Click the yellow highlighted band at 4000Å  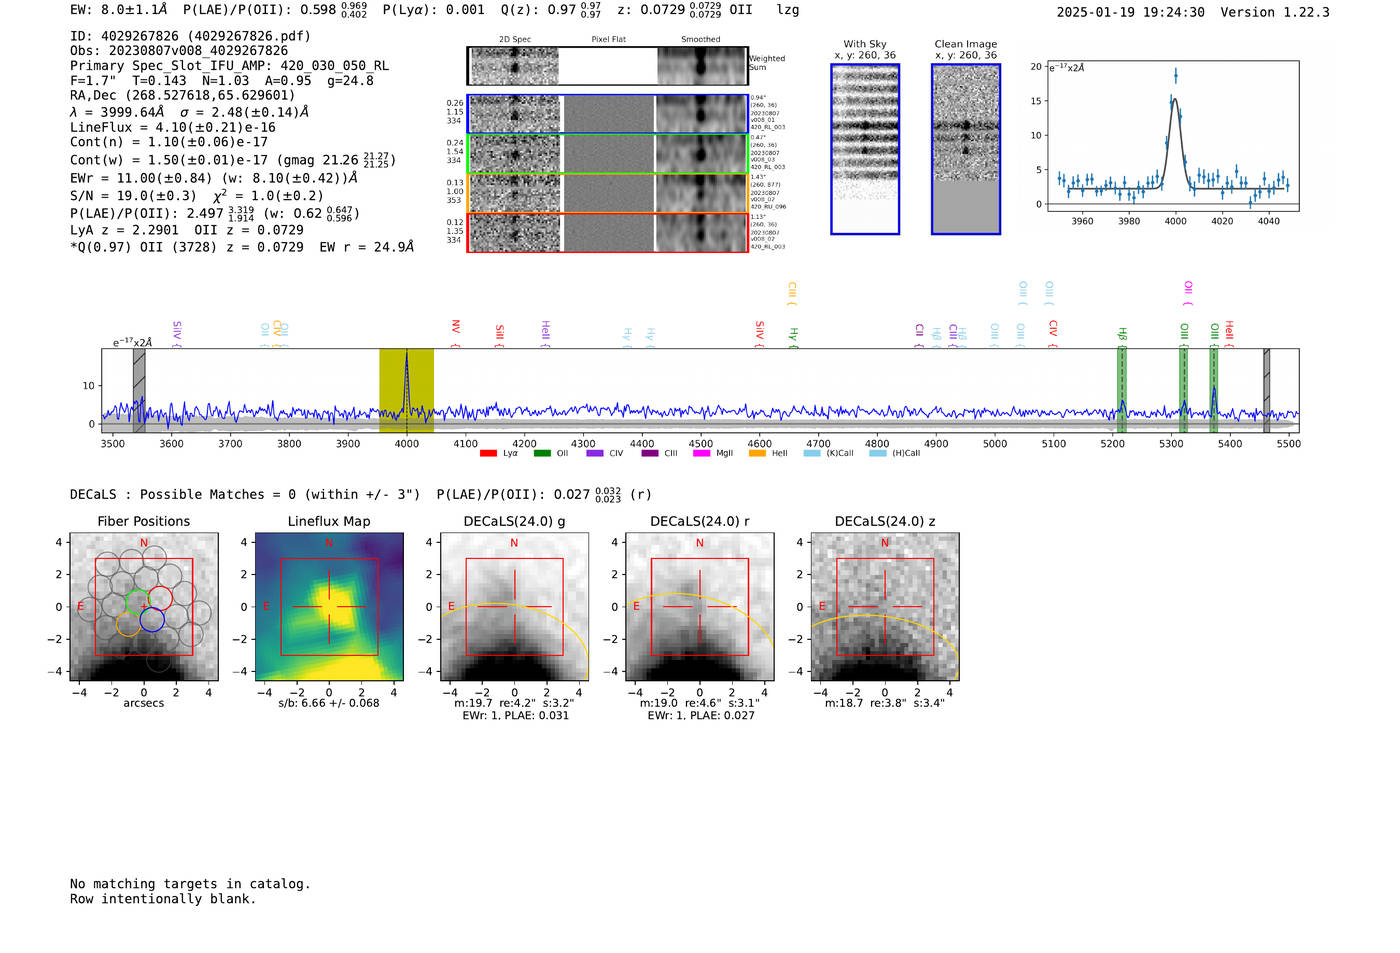coord(406,390)
